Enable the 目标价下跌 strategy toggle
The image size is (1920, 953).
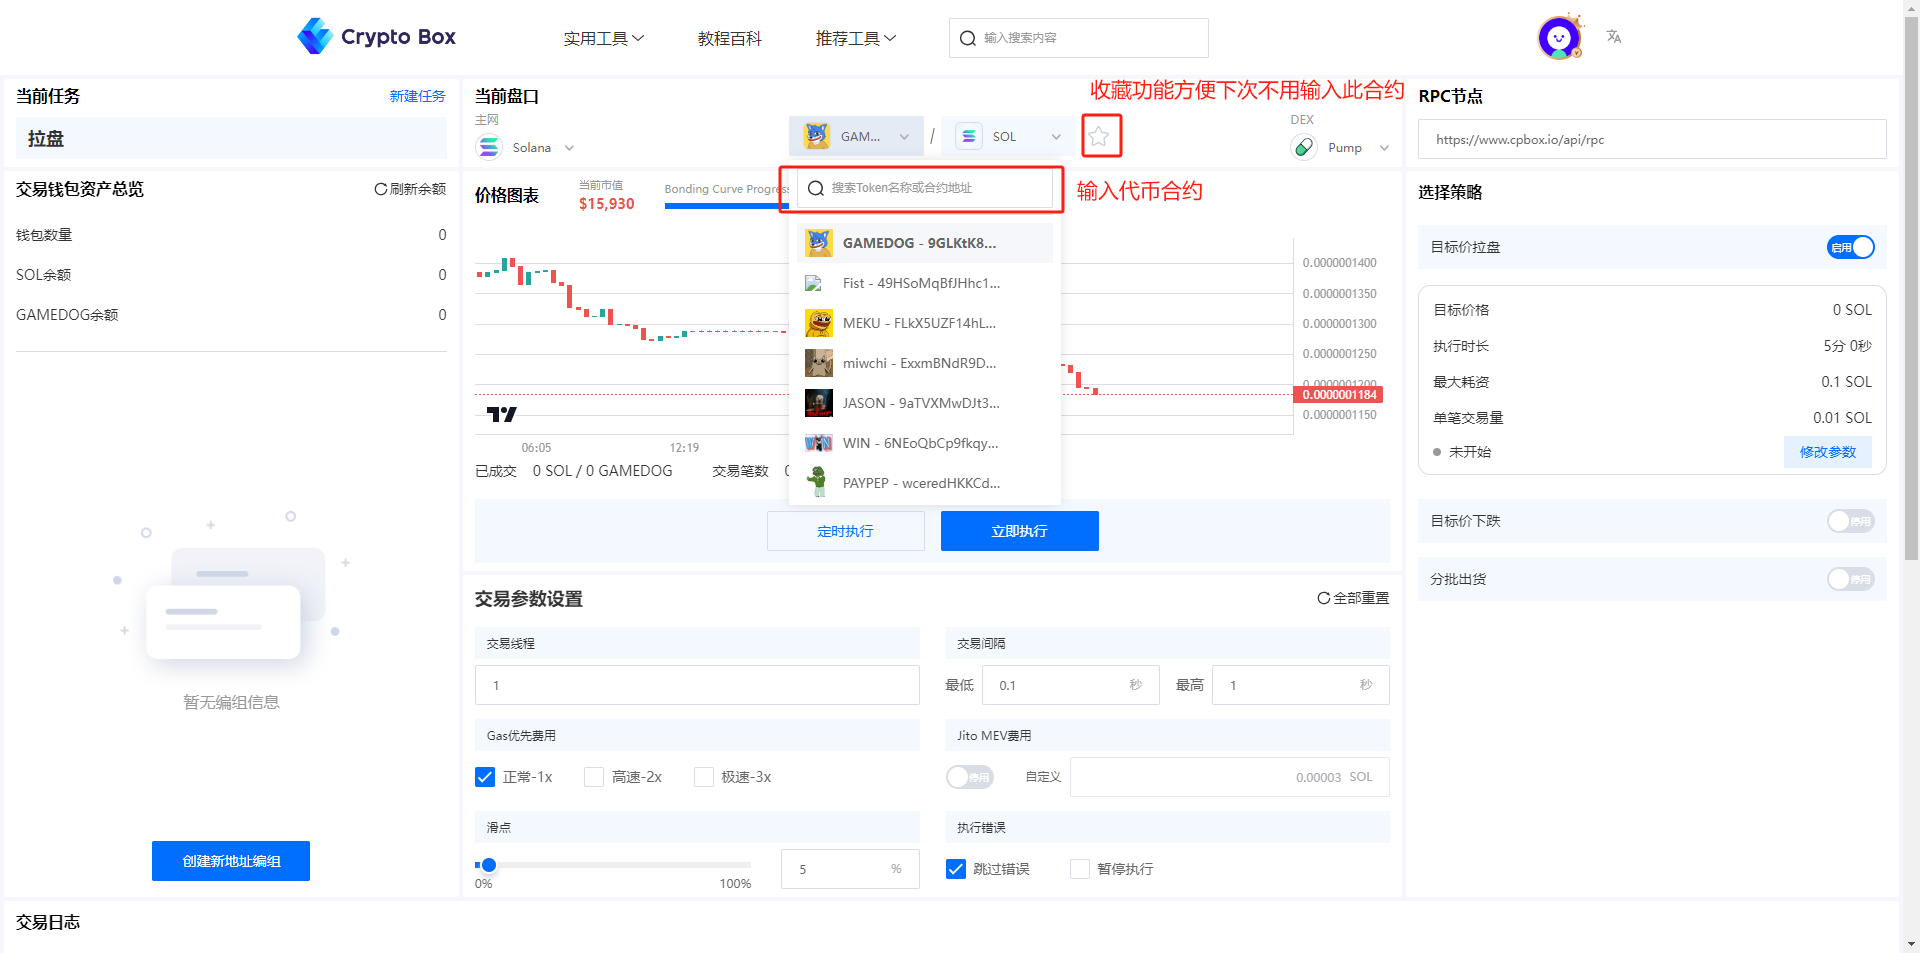[x=1850, y=521]
